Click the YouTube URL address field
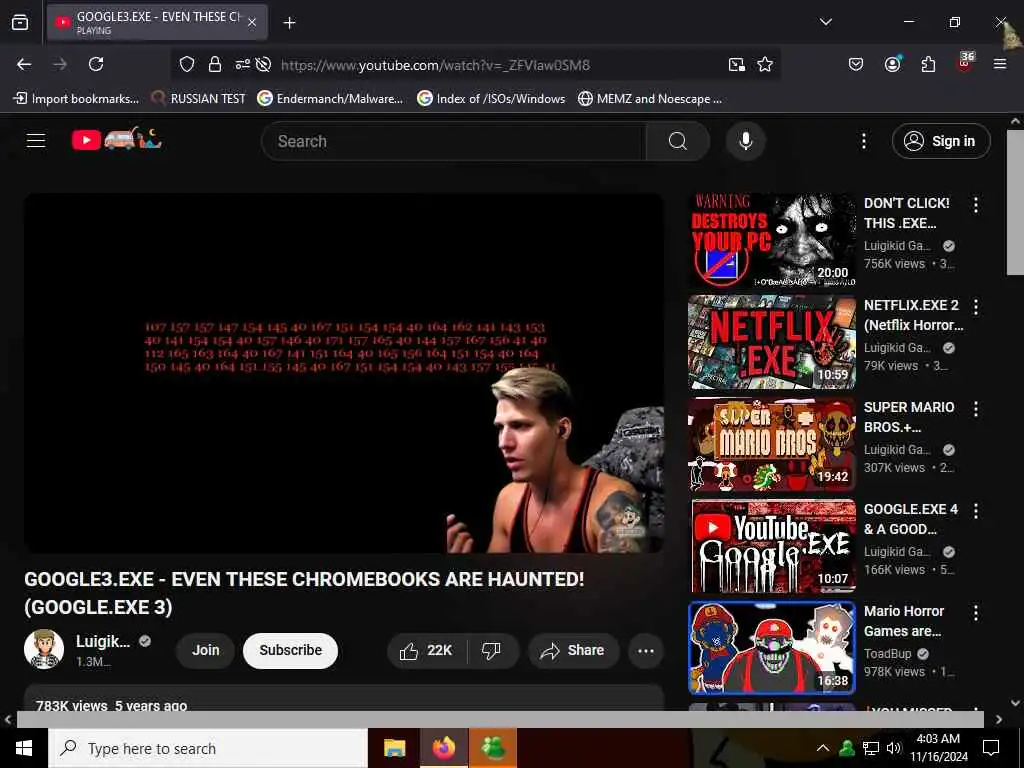 435,65
